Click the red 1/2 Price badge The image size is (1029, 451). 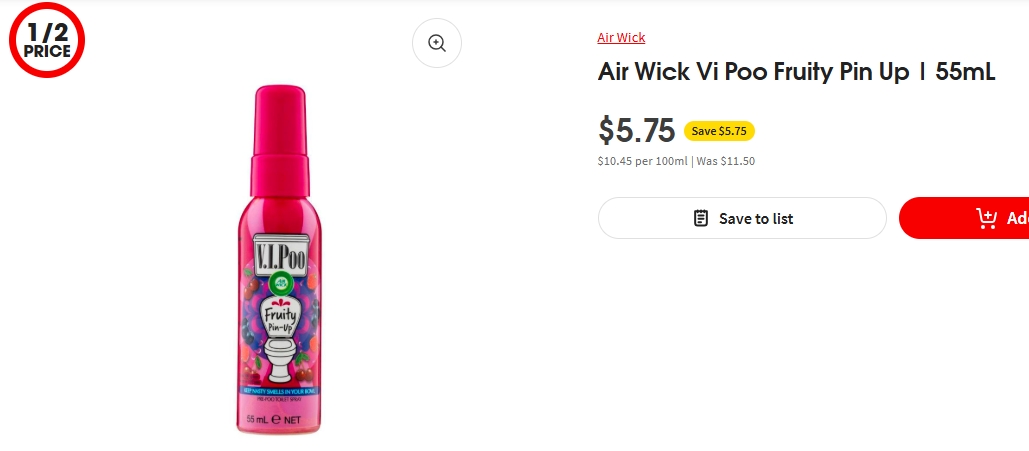pyautogui.click(x=47, y=41)
